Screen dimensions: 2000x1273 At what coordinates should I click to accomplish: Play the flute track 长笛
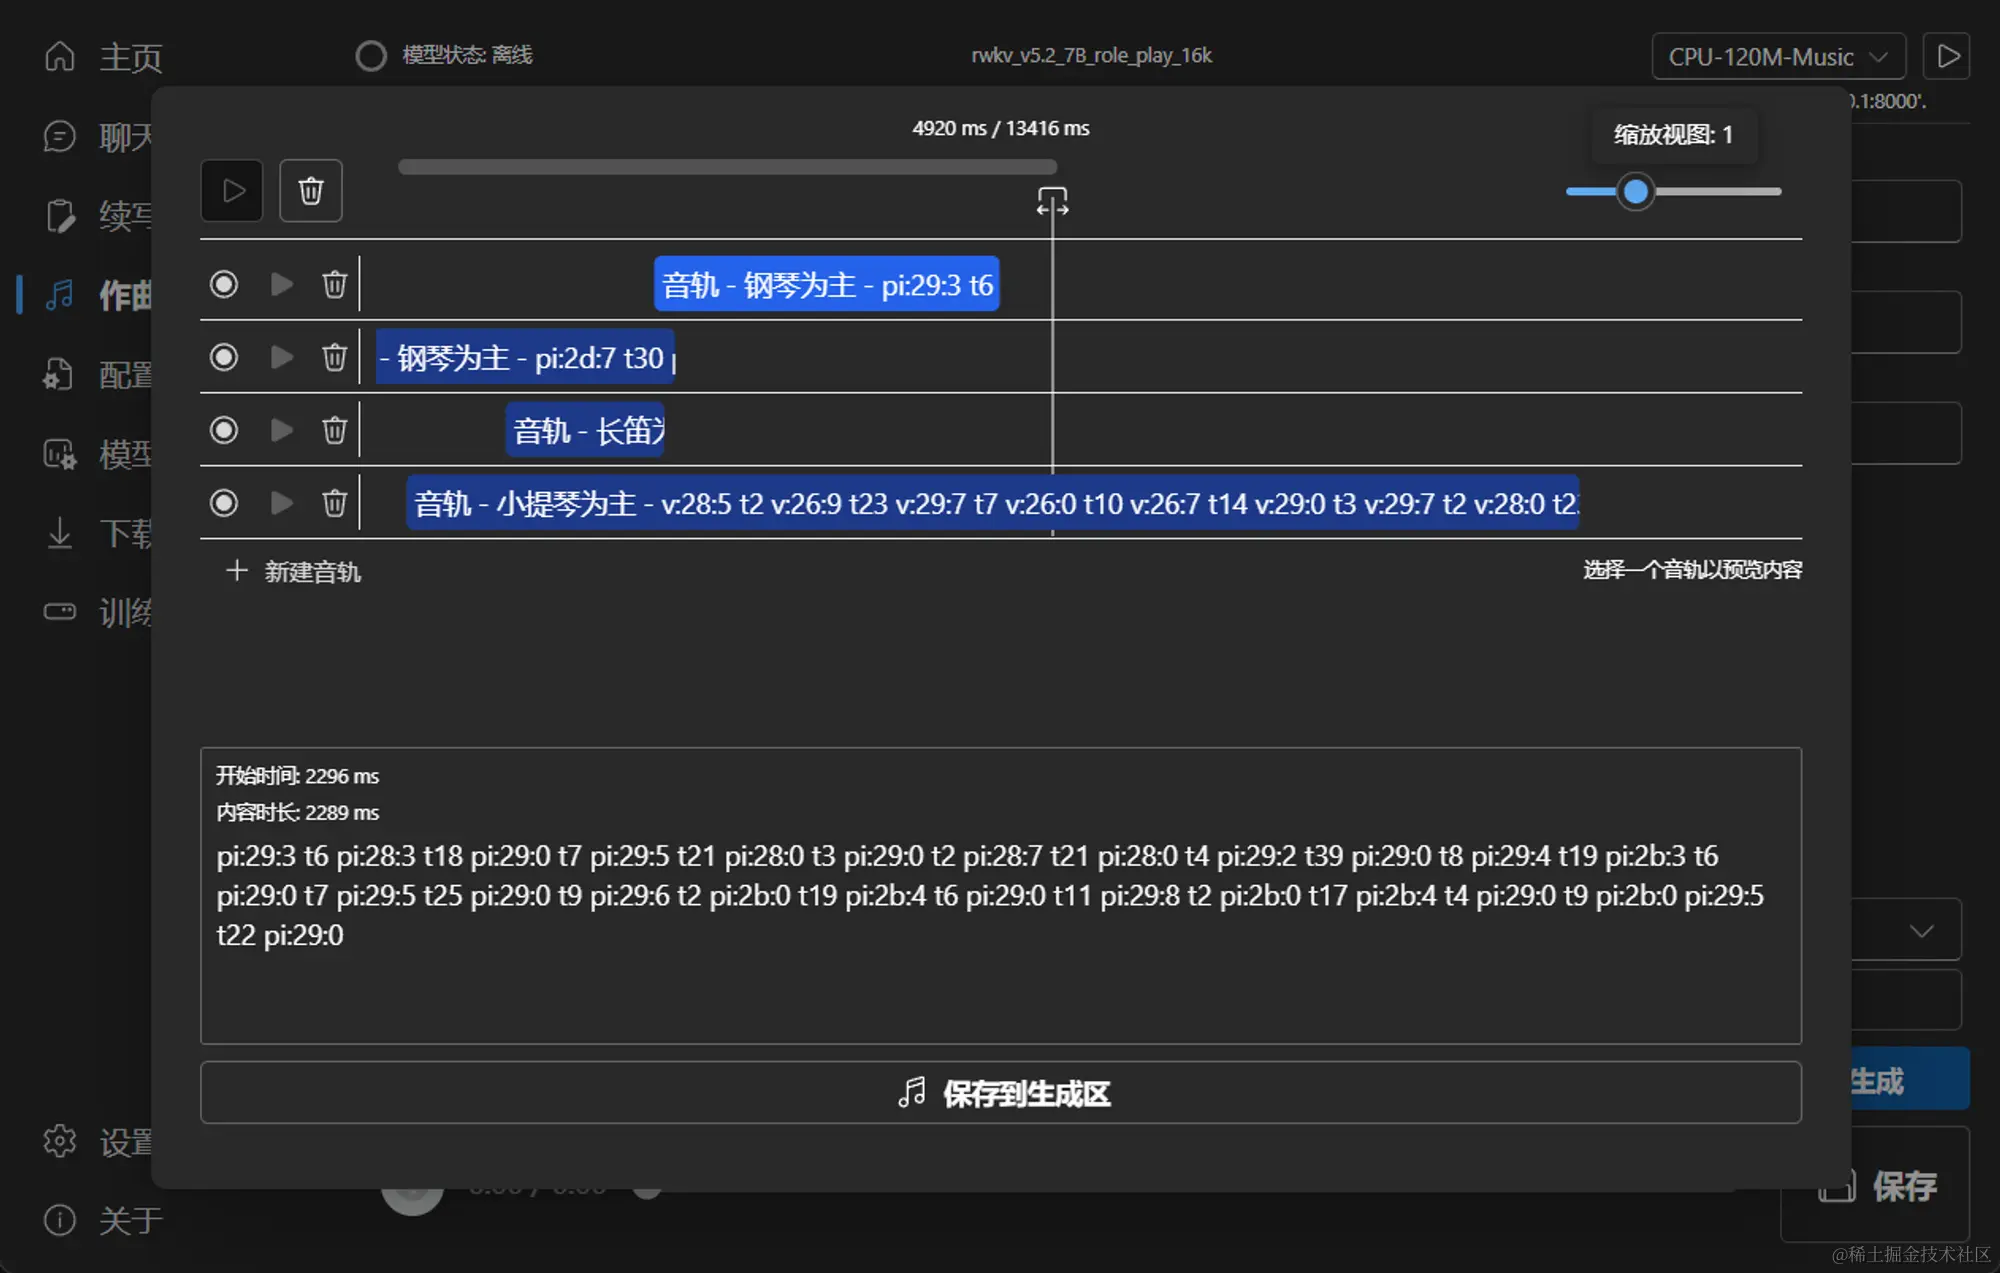282,430
